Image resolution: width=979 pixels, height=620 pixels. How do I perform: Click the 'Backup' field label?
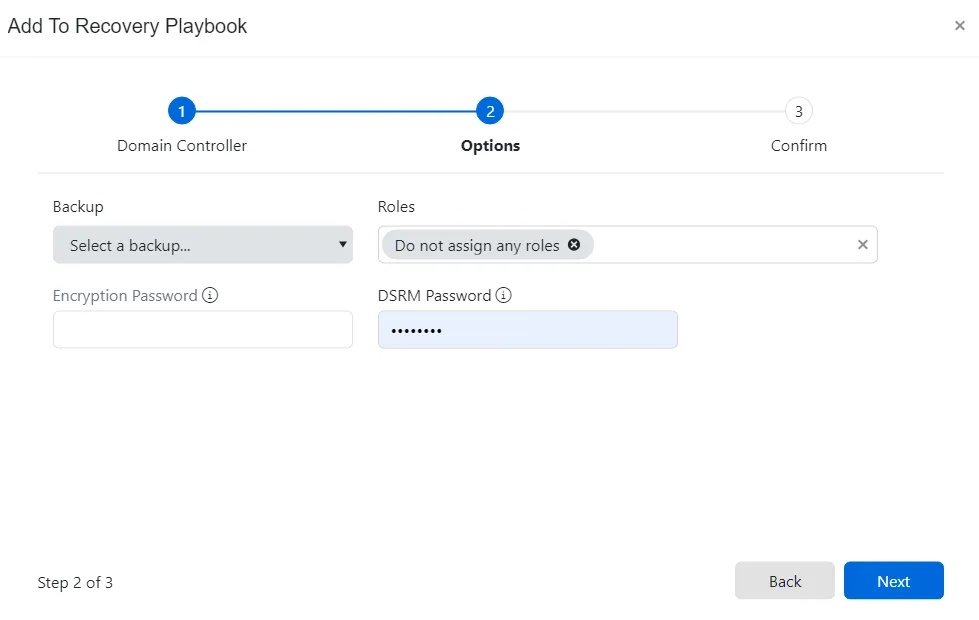78,207
